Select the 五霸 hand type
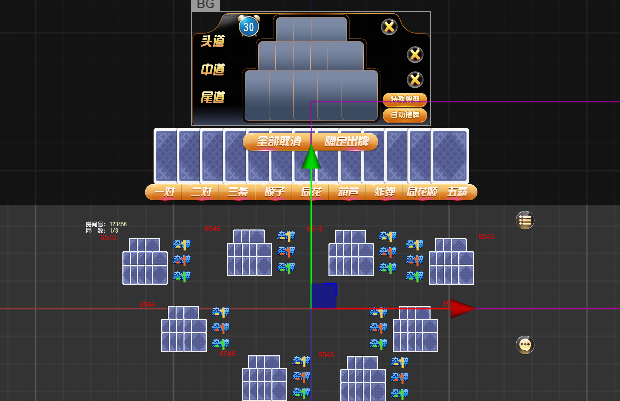 [x=458, y=192]
